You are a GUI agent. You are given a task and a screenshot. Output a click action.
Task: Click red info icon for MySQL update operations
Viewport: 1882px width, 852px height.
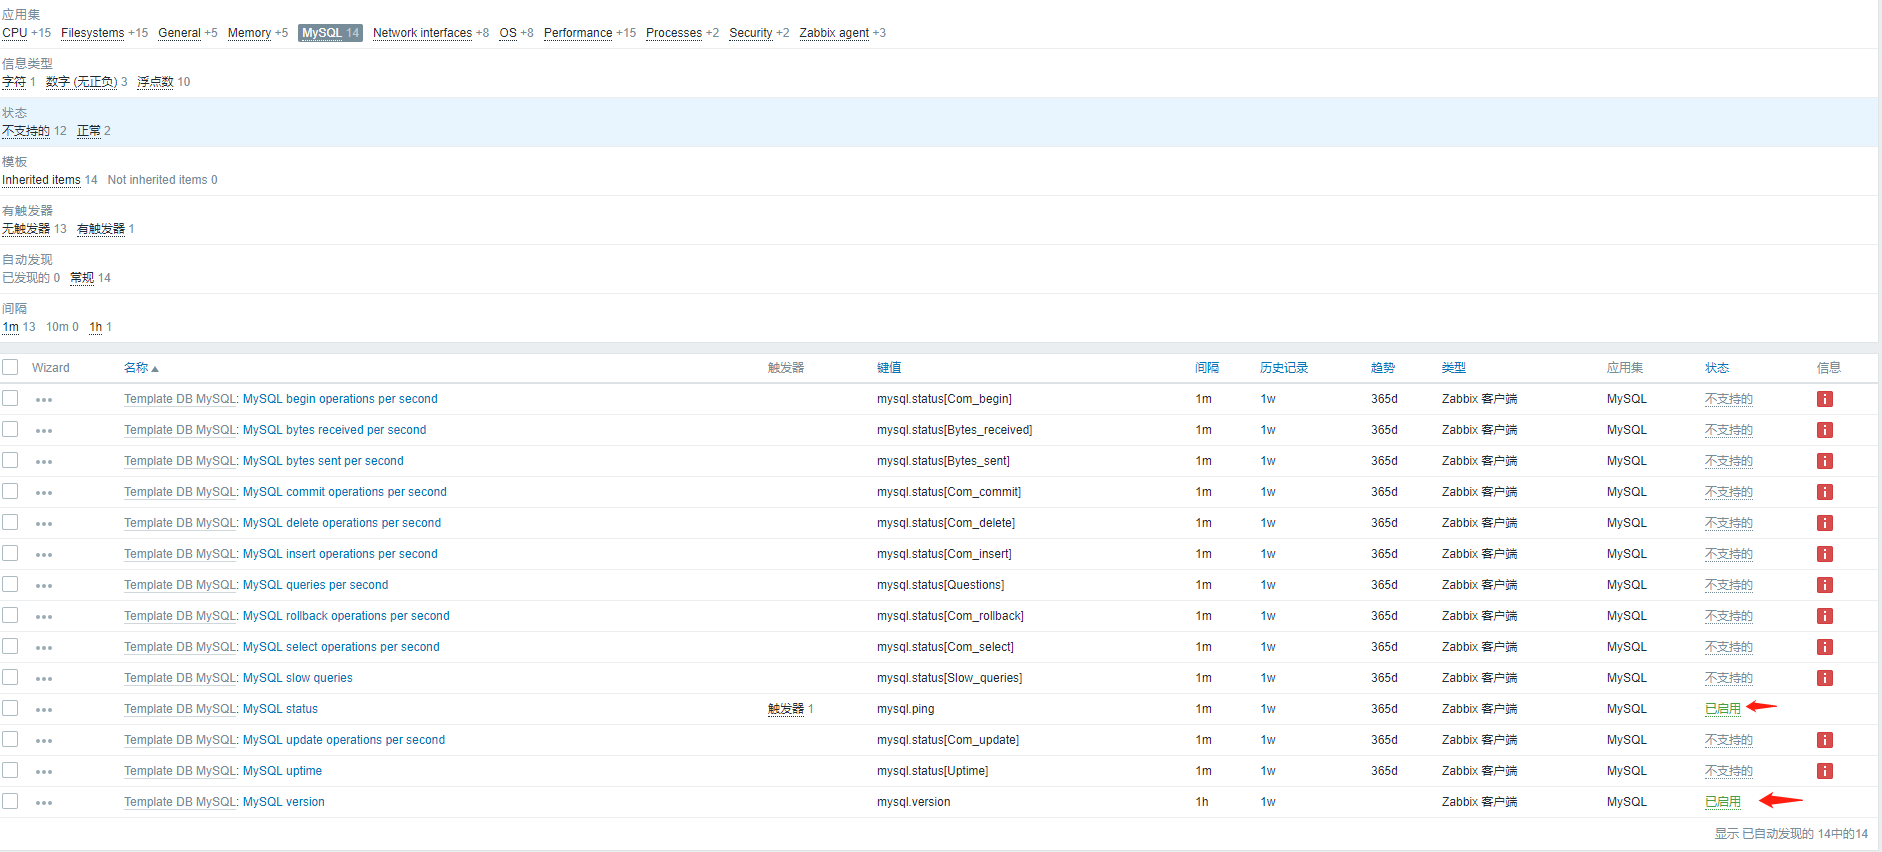[x=1824, y=740]
